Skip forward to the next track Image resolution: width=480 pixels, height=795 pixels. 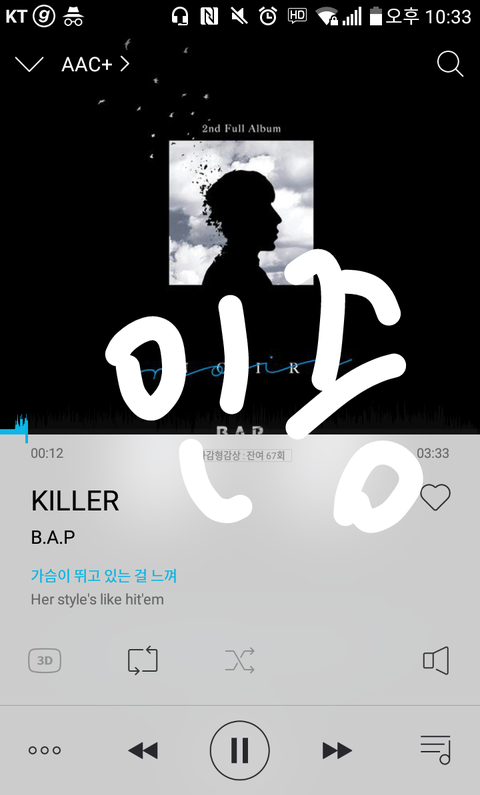coord(337,750)
